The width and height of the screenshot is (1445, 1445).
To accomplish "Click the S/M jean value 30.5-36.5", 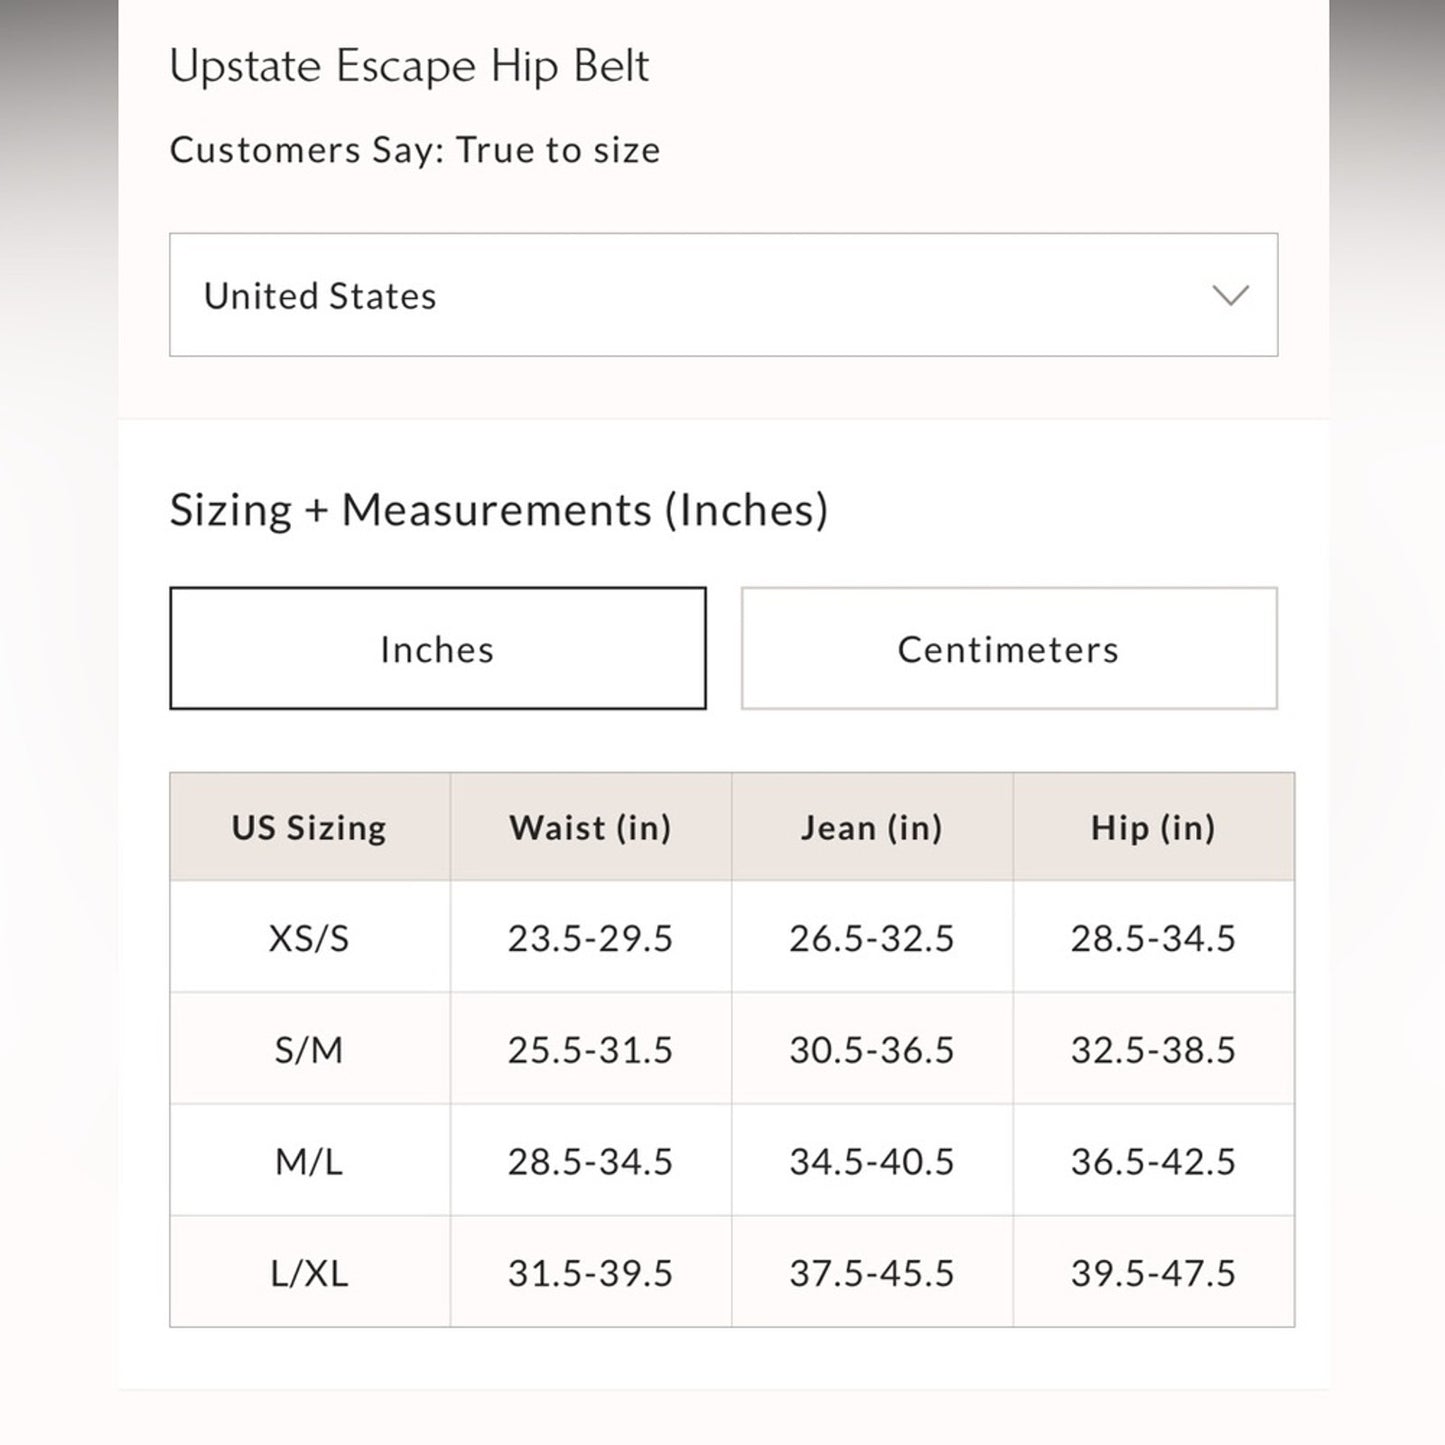I will [x=871, y=1050].
